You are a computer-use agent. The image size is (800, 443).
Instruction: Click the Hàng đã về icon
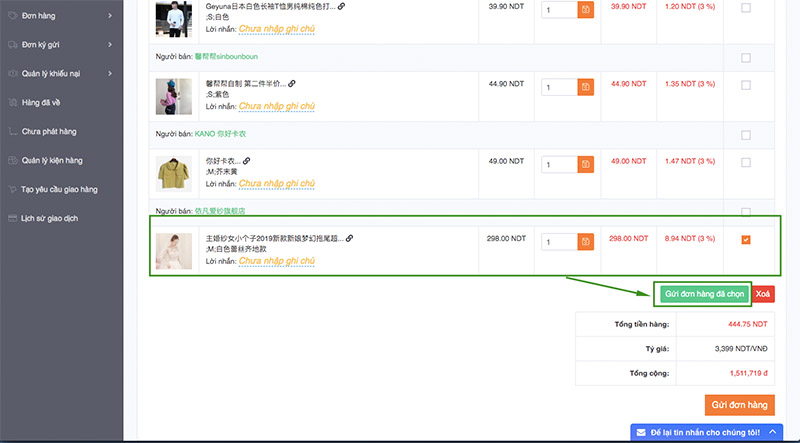pos(13,103)
